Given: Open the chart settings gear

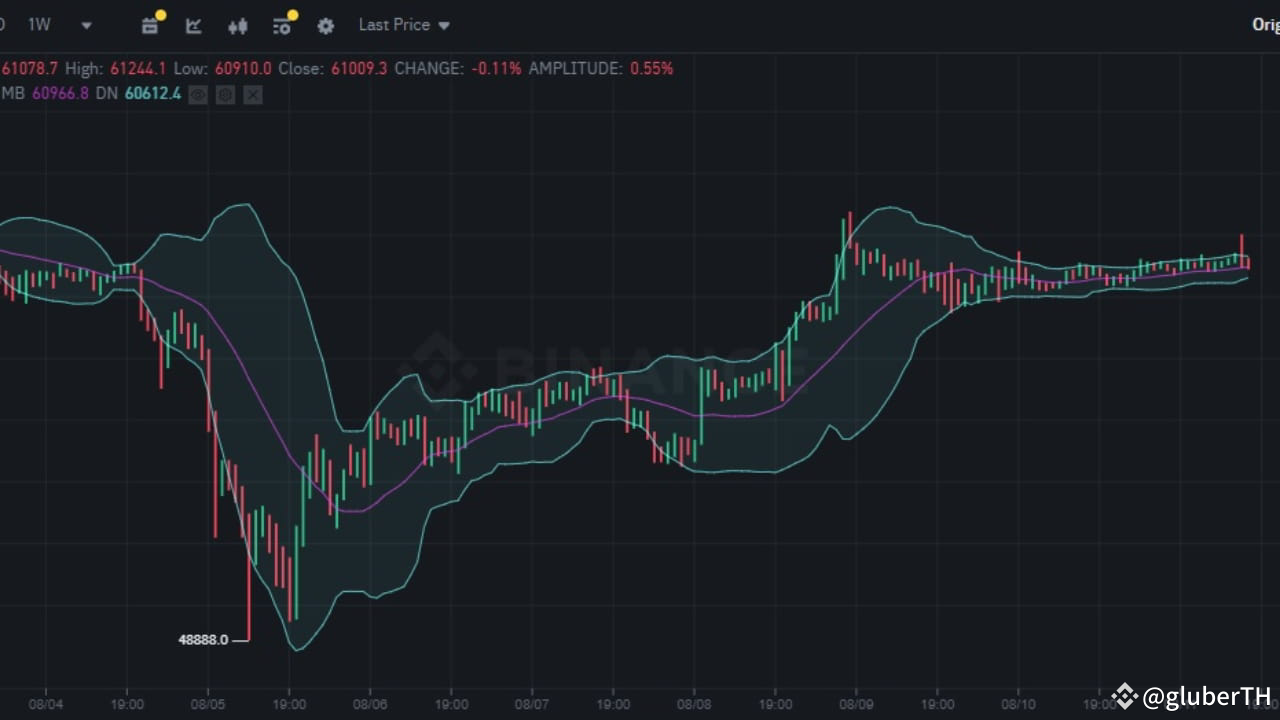Looking at the screenshot, I should click(x=325, y=26).
